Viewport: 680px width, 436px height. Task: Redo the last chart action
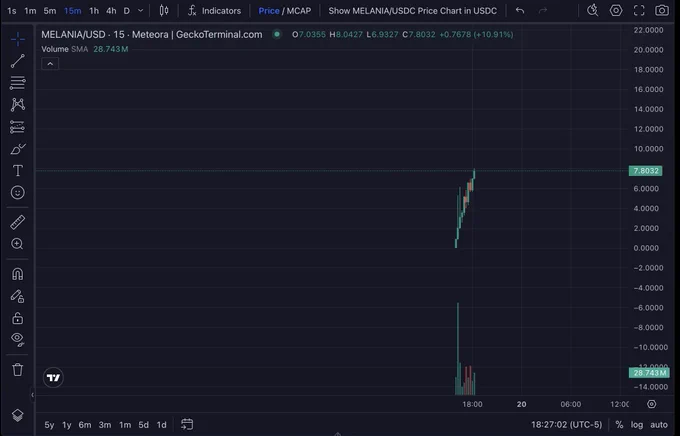543,10
